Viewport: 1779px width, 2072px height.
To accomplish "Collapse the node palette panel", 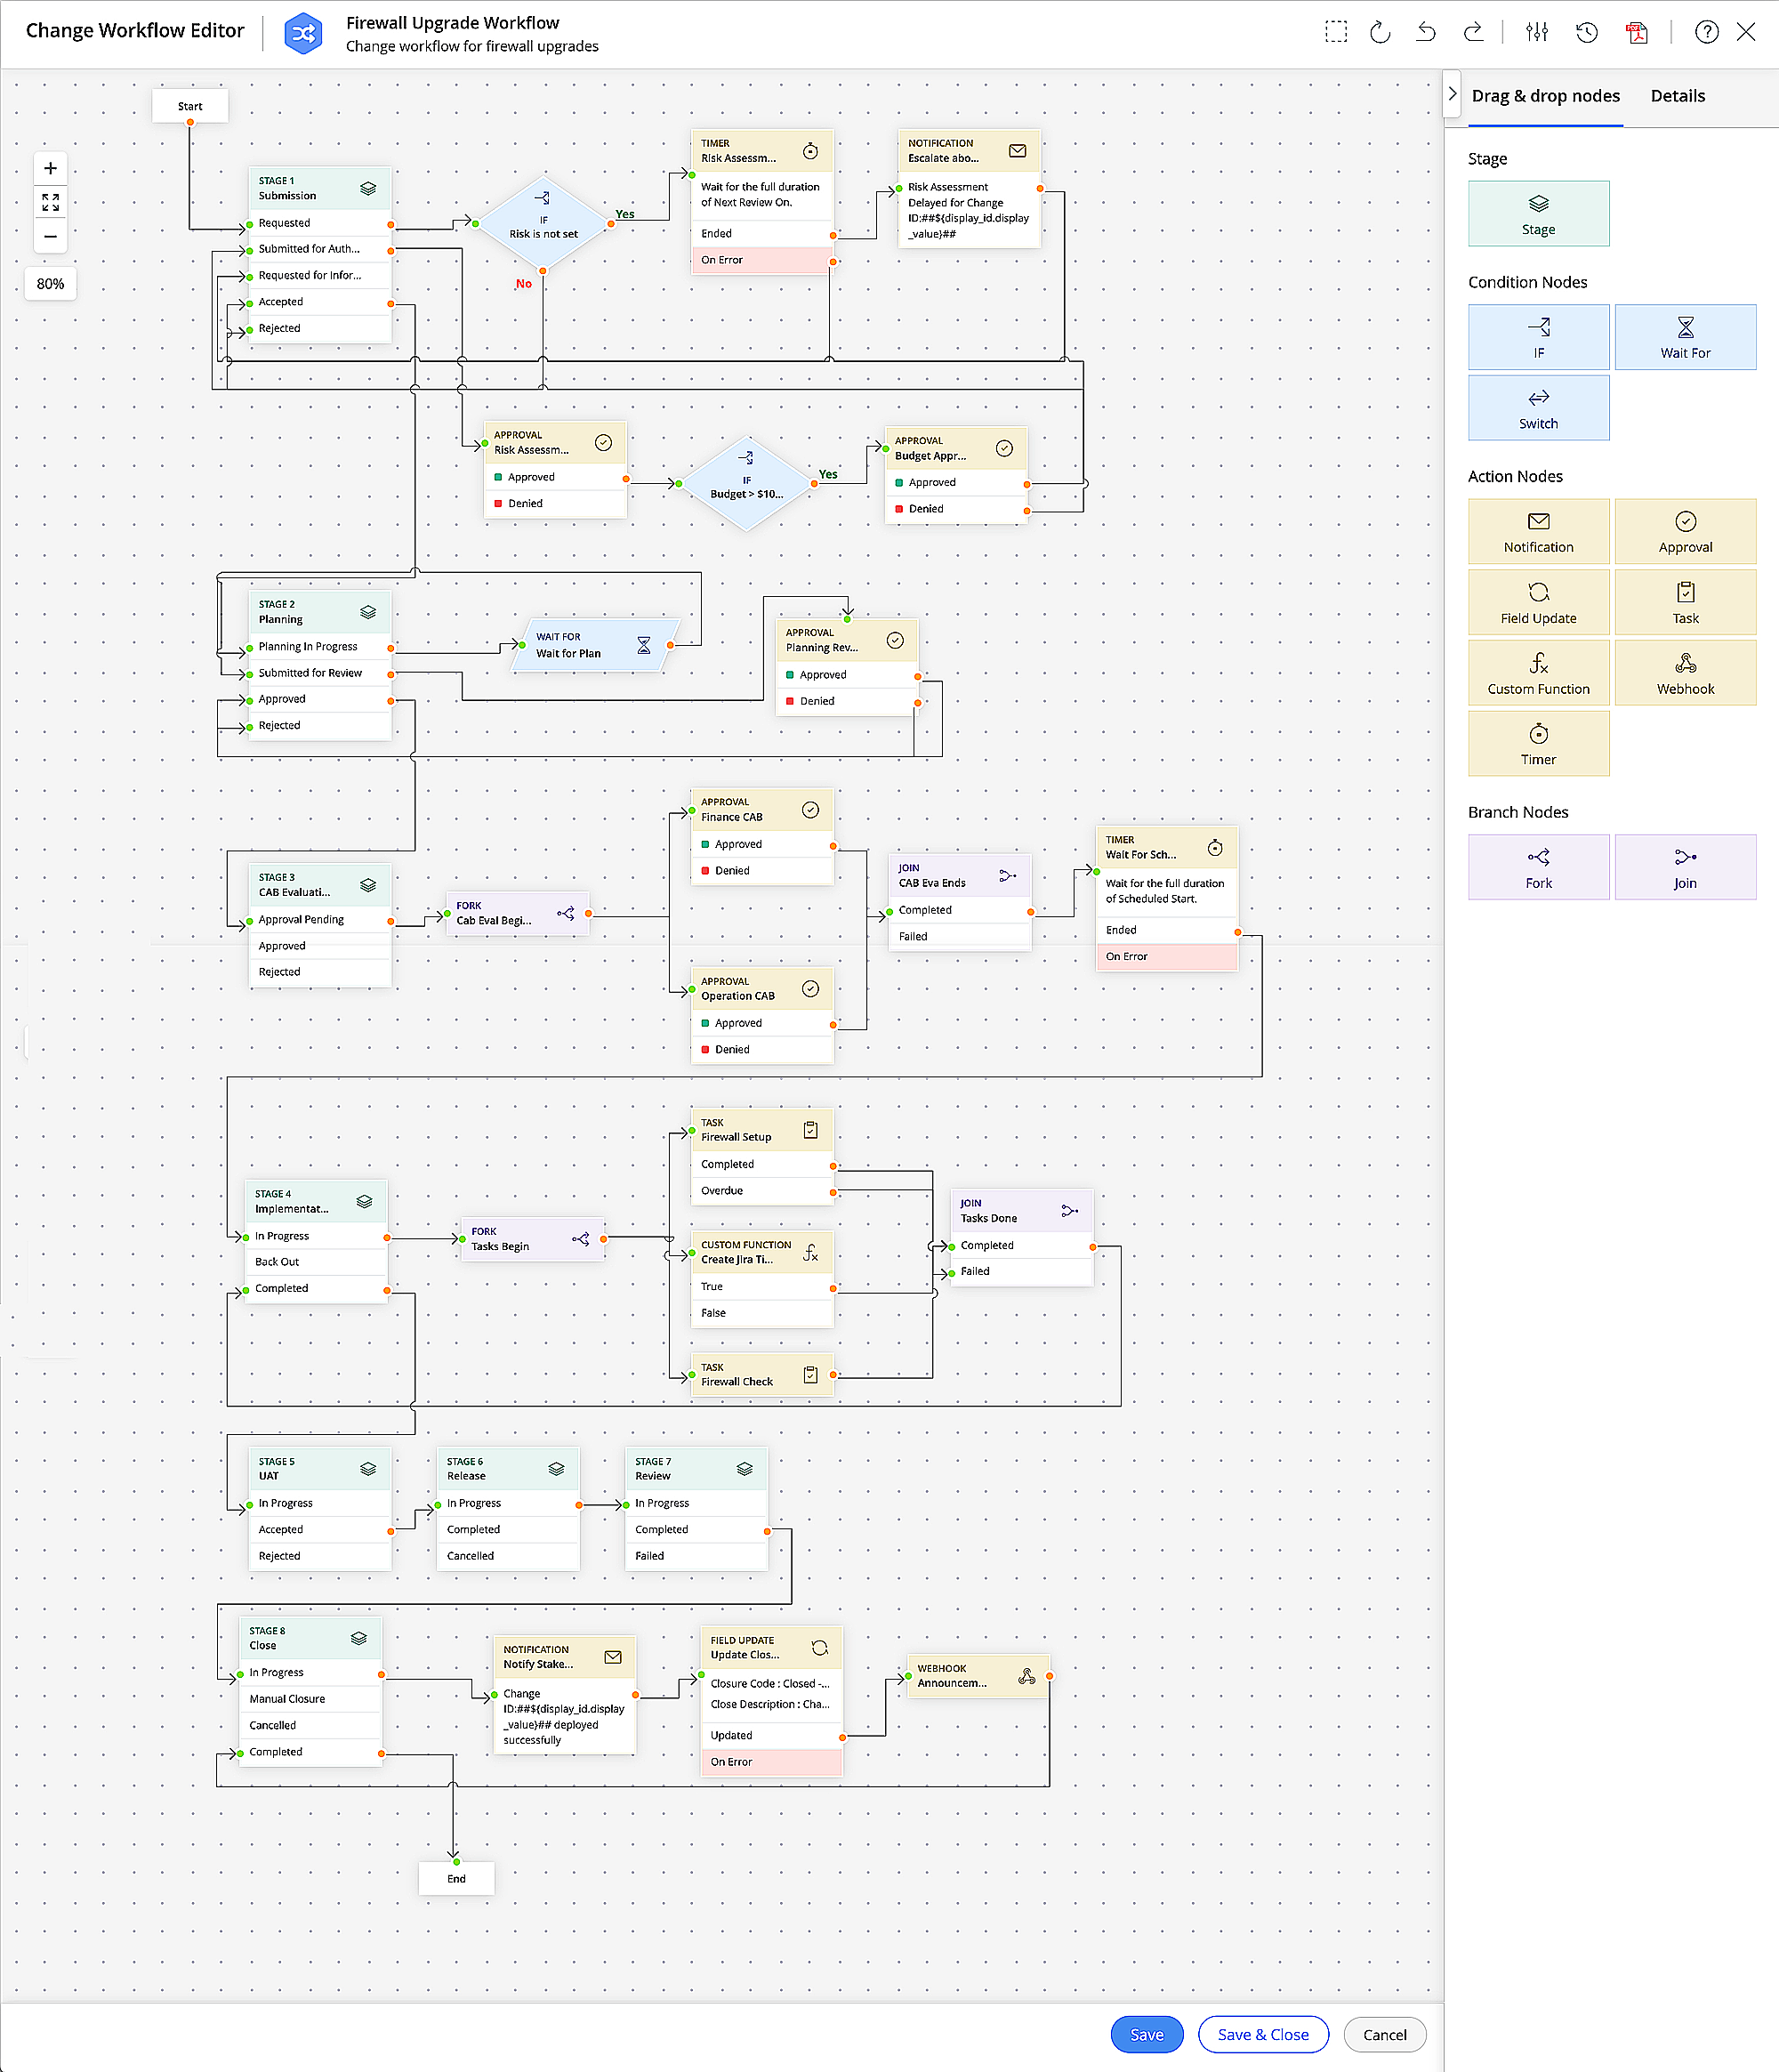I will click(1453, 93).
